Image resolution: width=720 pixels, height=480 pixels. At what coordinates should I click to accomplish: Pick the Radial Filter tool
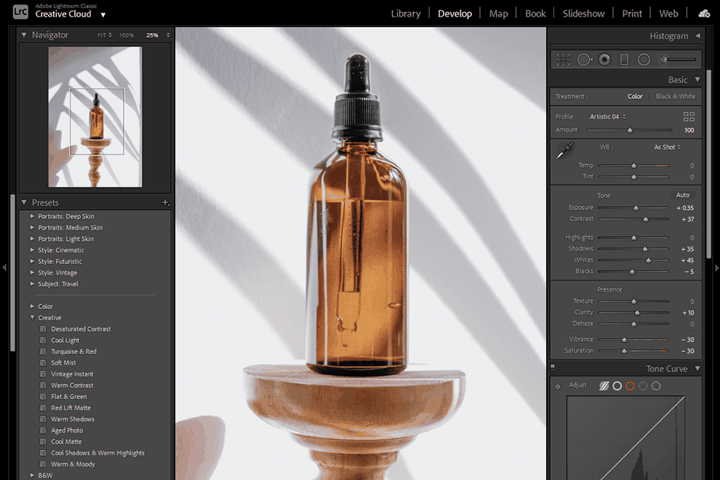click(x=644, y=59)
